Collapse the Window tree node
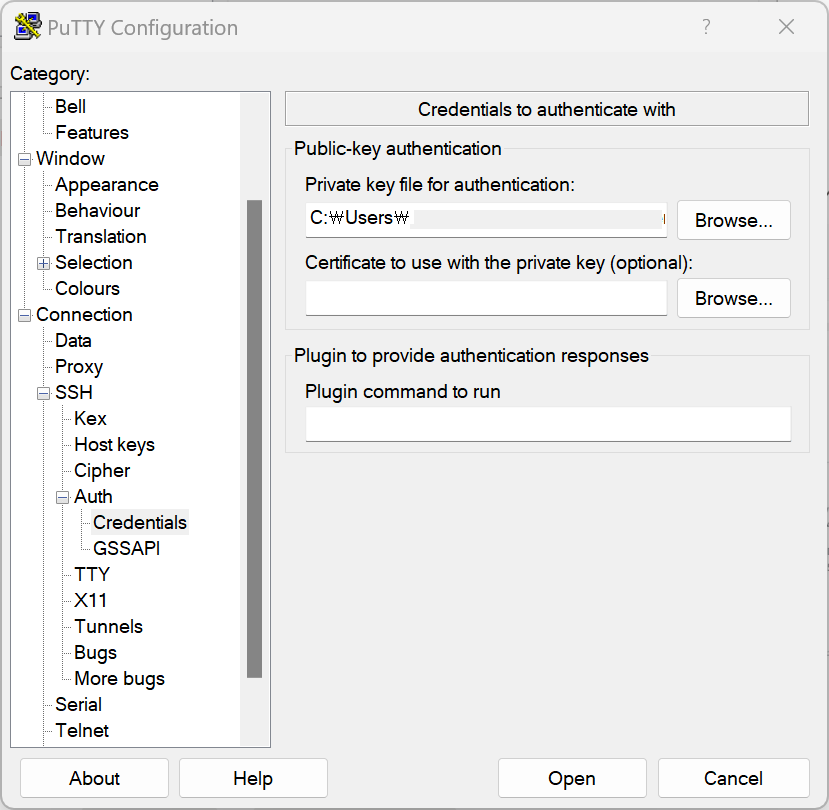 click(24, 159)
